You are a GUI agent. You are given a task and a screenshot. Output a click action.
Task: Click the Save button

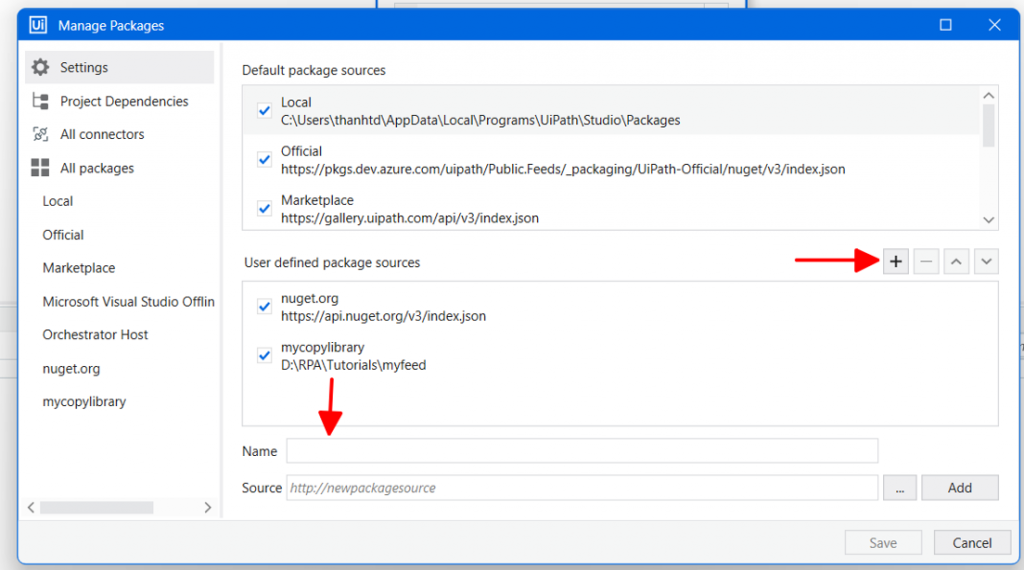tap(883, 543)
